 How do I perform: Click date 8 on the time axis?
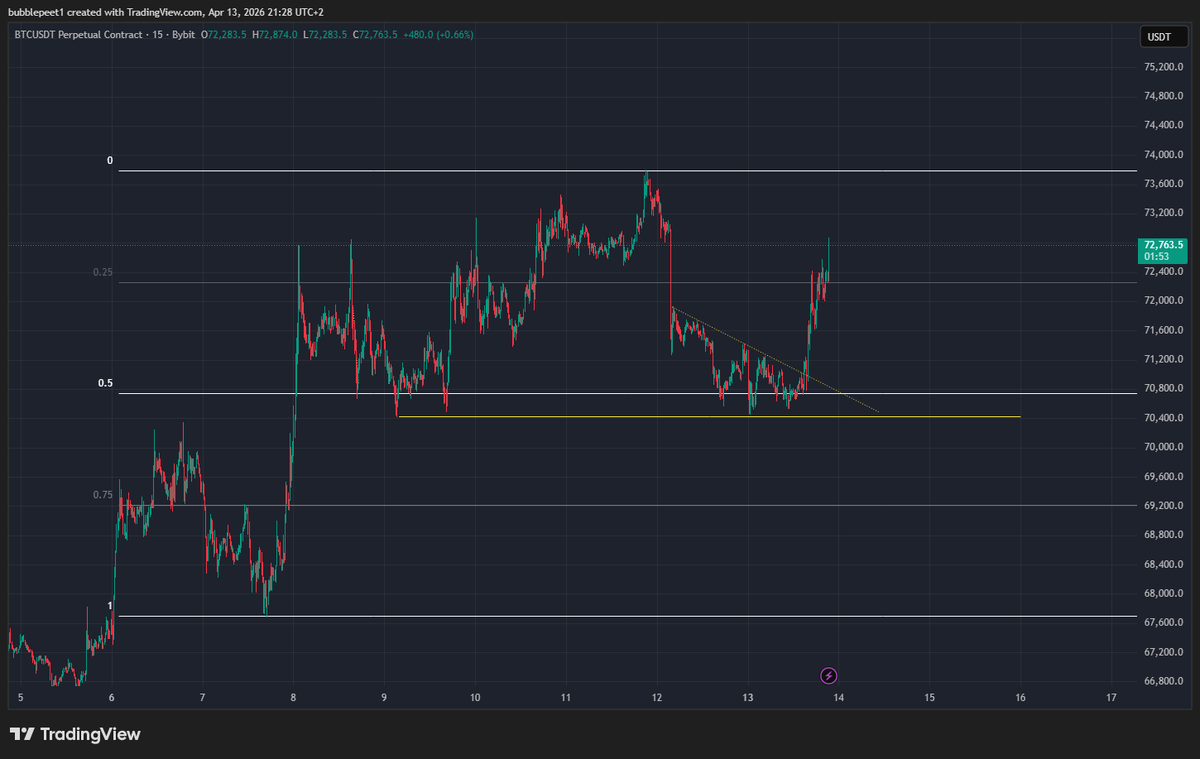(x=293, y=697)
